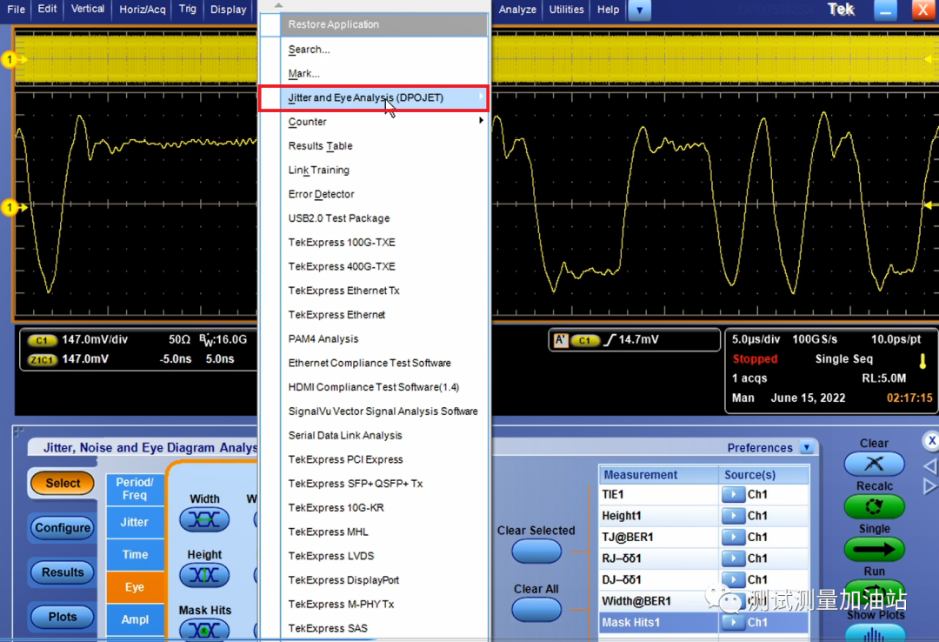Switch to the Period/Freq tab
The height and width of the screenshot is (642, 939).
pyautogui.click(x=134, y=489)
